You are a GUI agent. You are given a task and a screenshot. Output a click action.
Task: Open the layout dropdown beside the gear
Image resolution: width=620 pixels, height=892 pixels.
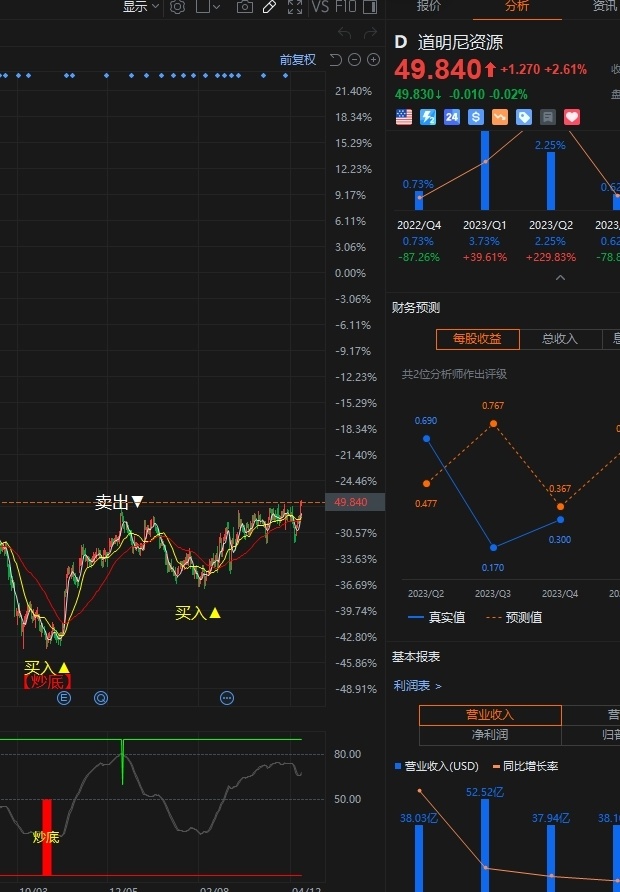pyautogui.click(x=208, y=7)
